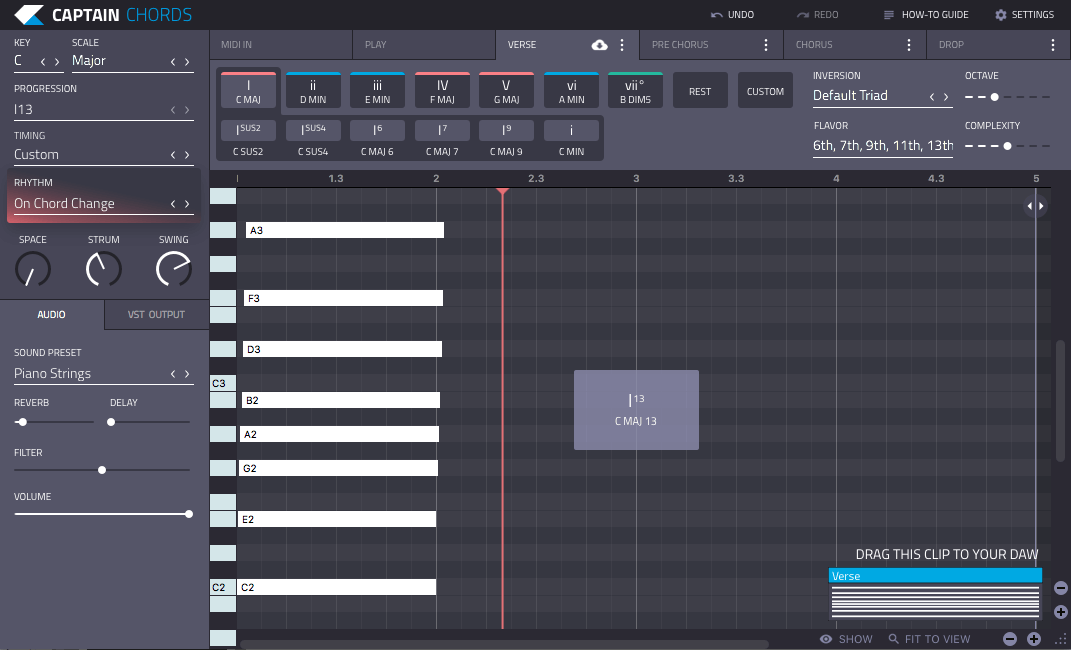Viewport: 1071px width, 650px height.
Task: Click the Custom chord button
Action: [765, 91]
